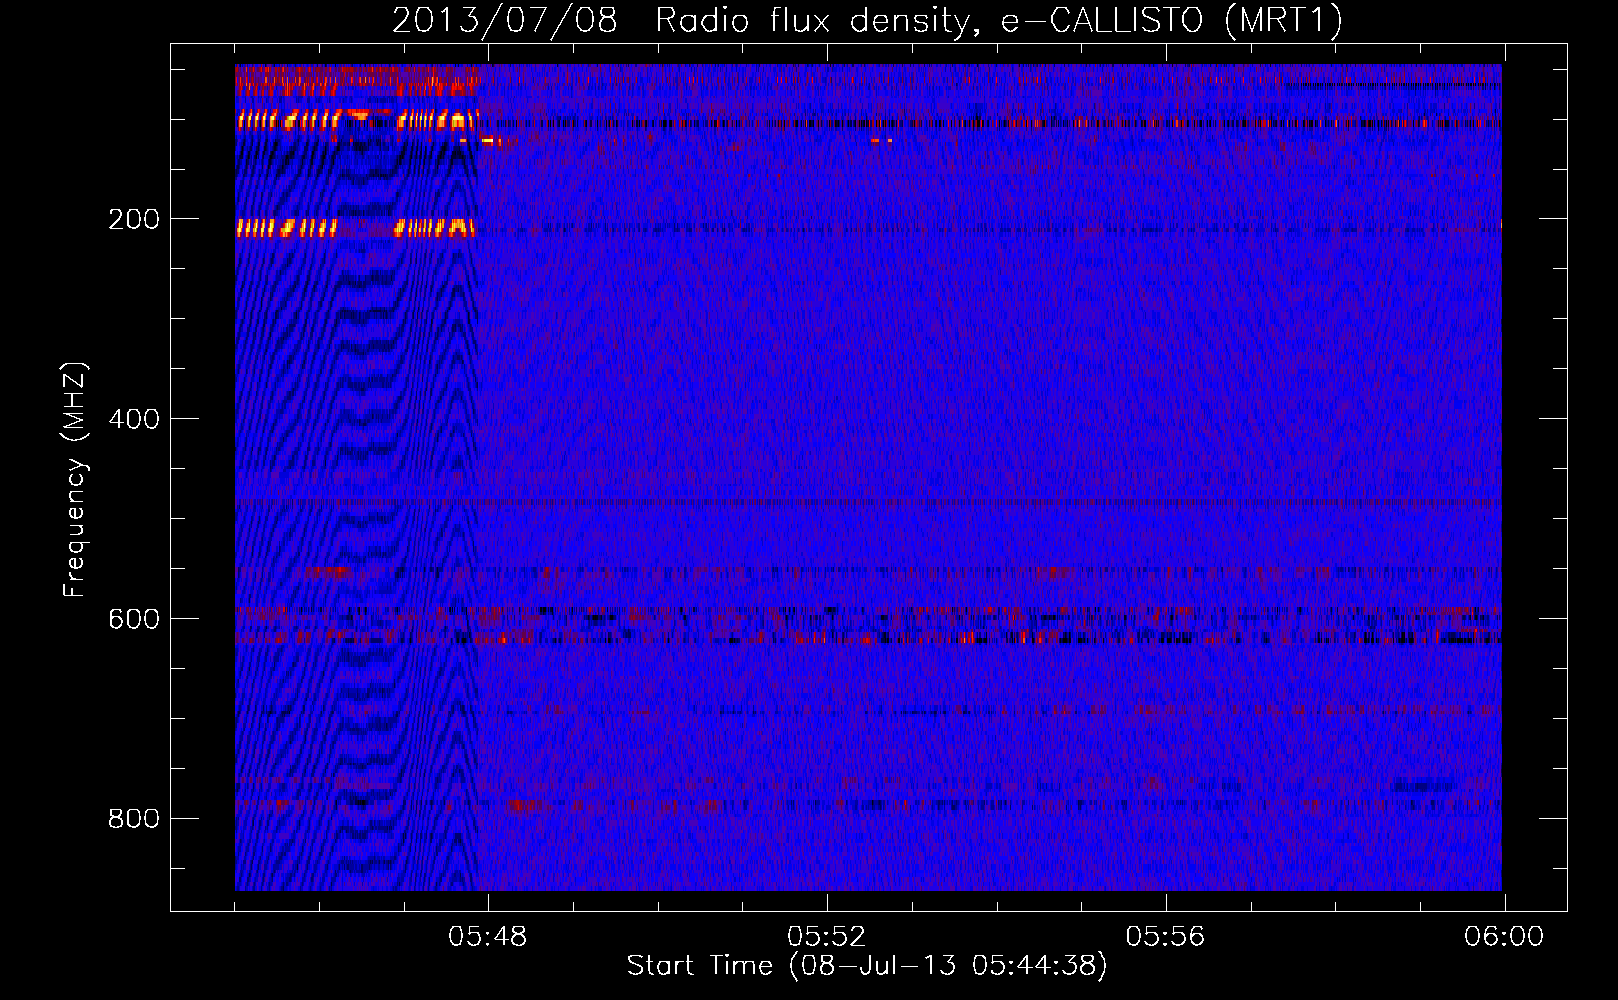Click the 800 frequency tick label
The height and width of the screenshot is (1000, 1618).
point(134,819)
